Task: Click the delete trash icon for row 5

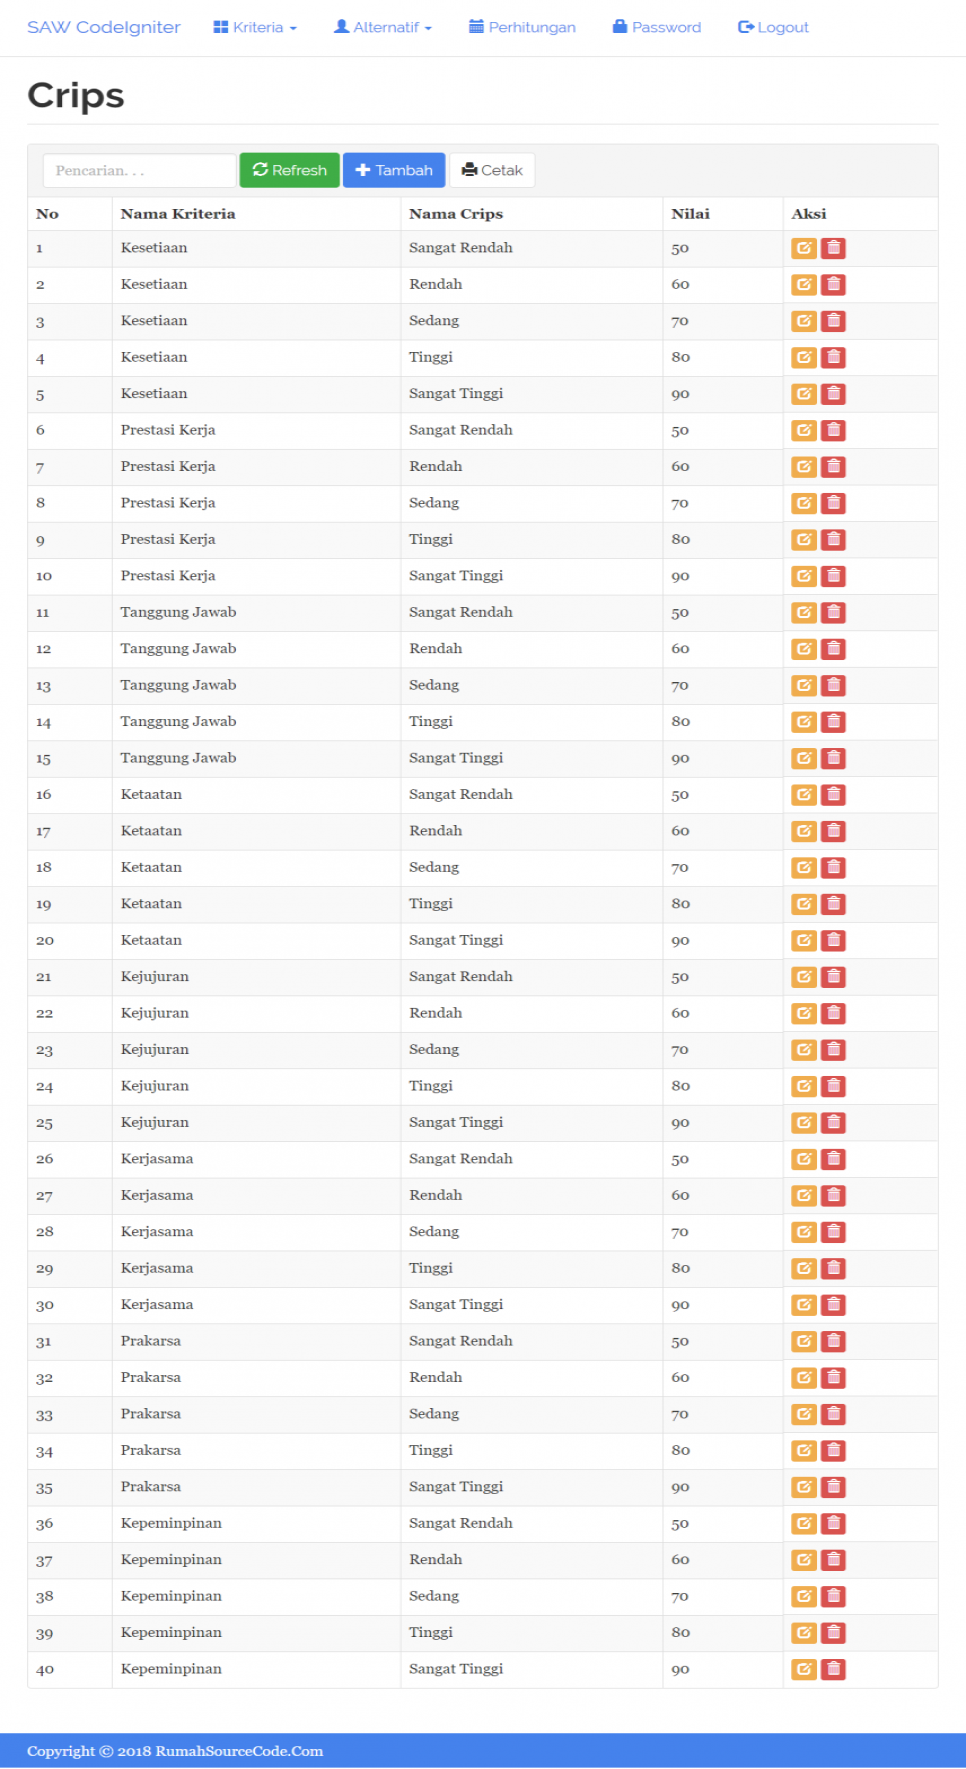Action: click(x=833, y=394)
